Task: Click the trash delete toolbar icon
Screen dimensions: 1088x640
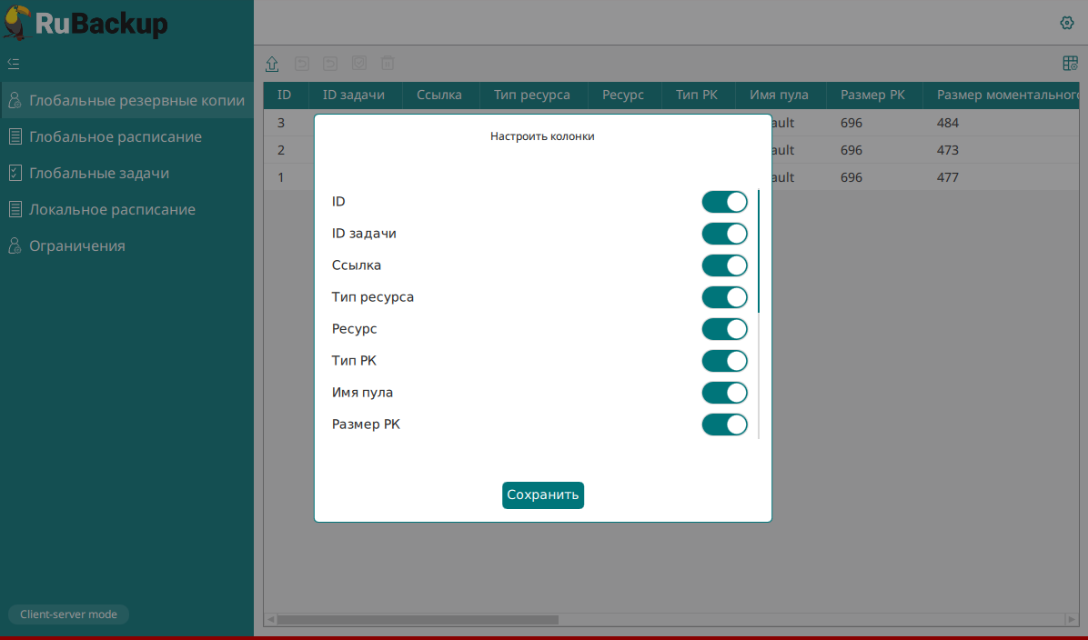Action: [x=388, y=64]
